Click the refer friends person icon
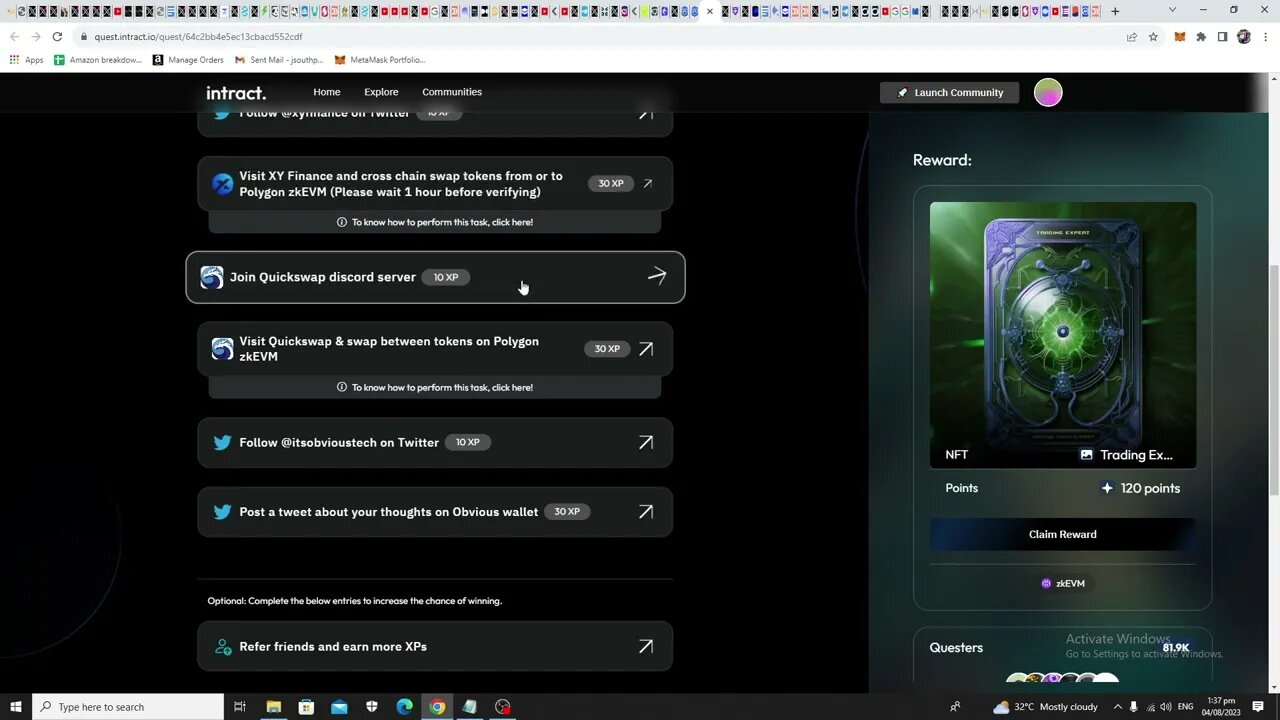Viewport: 1280px width, 720px height. pyautogui.click(x=223, y=646)
